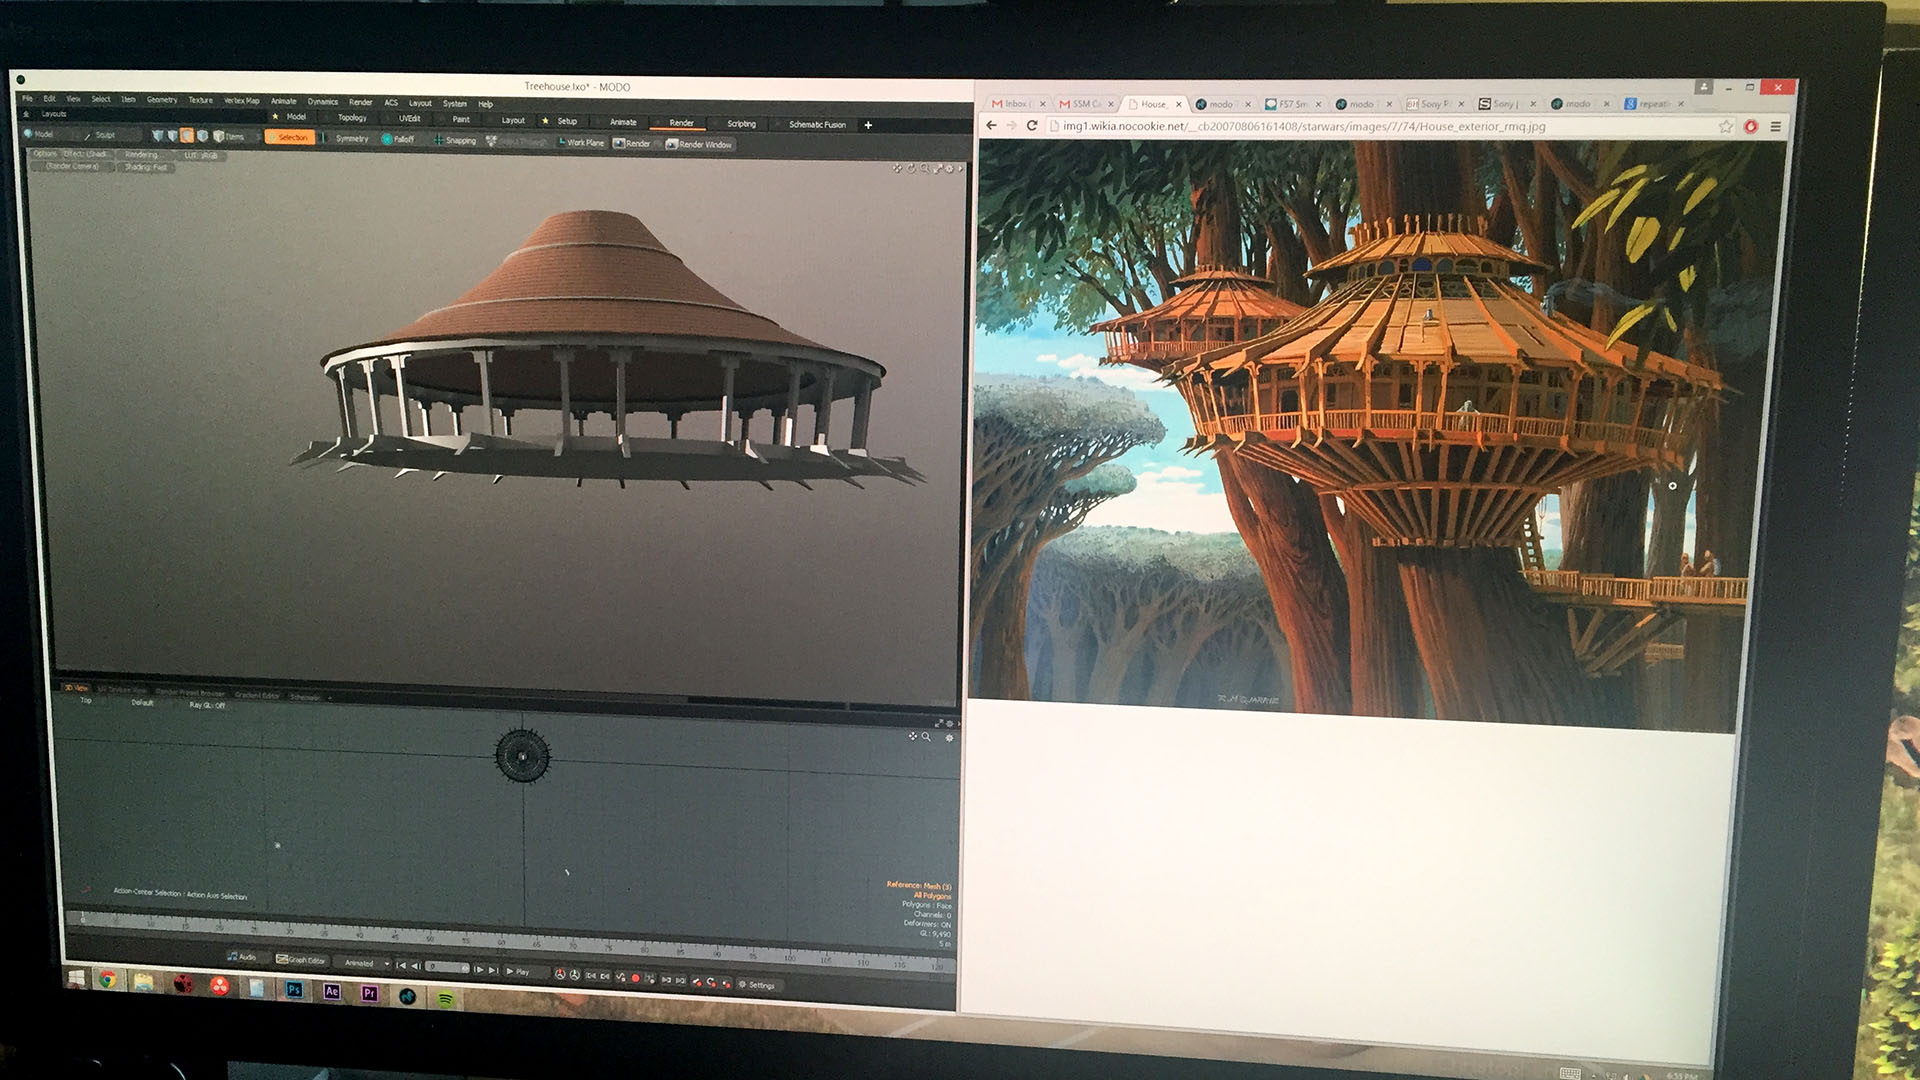Click the Windows Start button
The width and height of the screenshot is (1920, 1080).
coord(76,977)
